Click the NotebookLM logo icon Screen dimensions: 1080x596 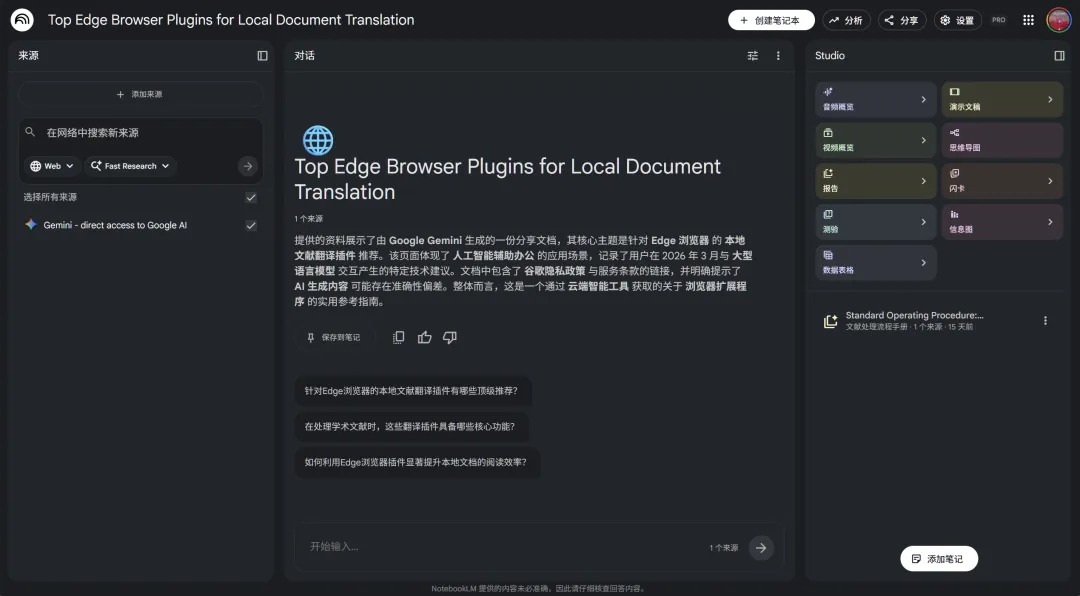22,20
